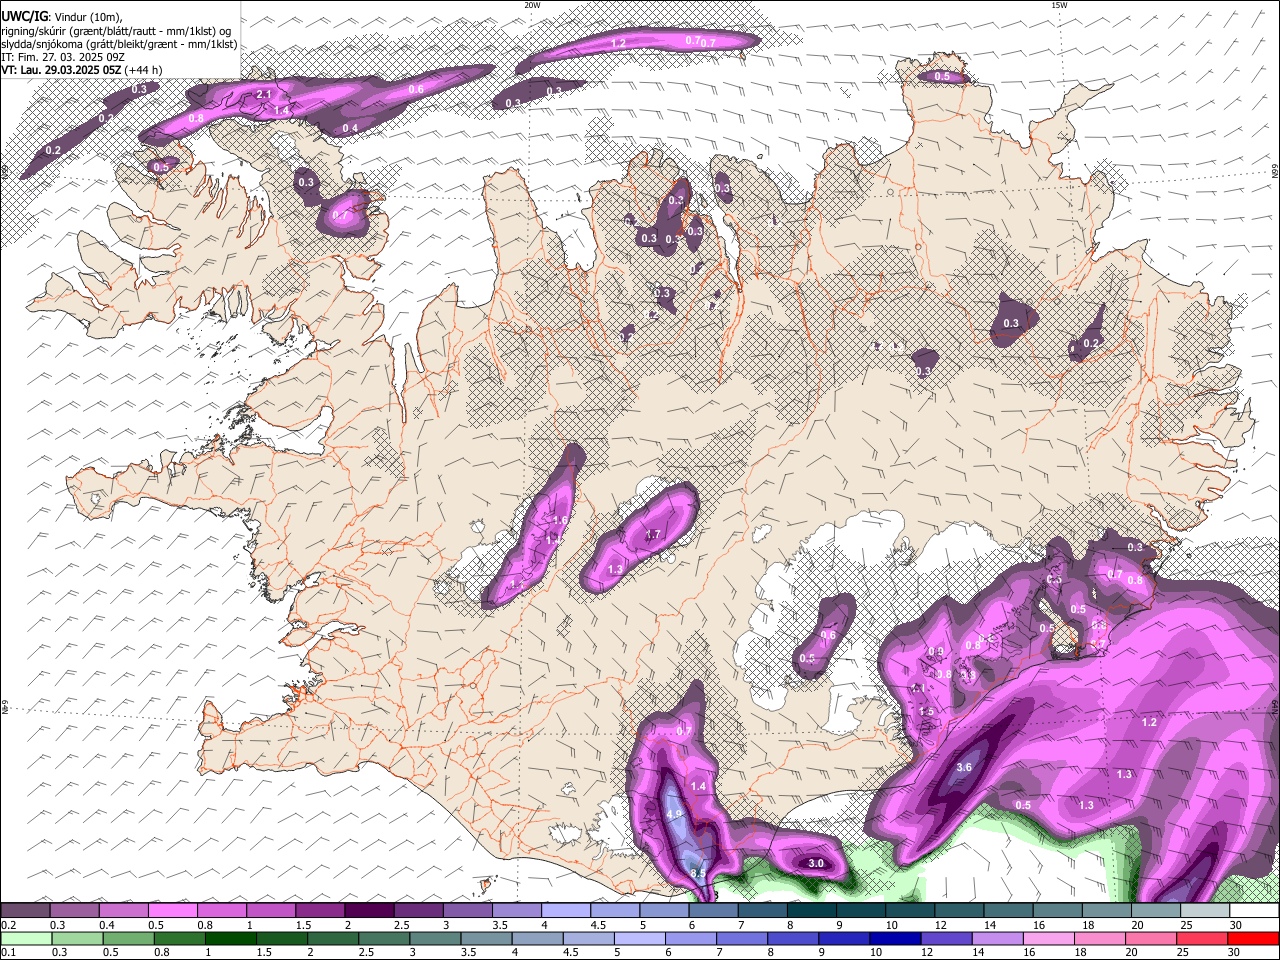
Task: Click the '0.1' label starting the lower scale
Action: [8, 952]
